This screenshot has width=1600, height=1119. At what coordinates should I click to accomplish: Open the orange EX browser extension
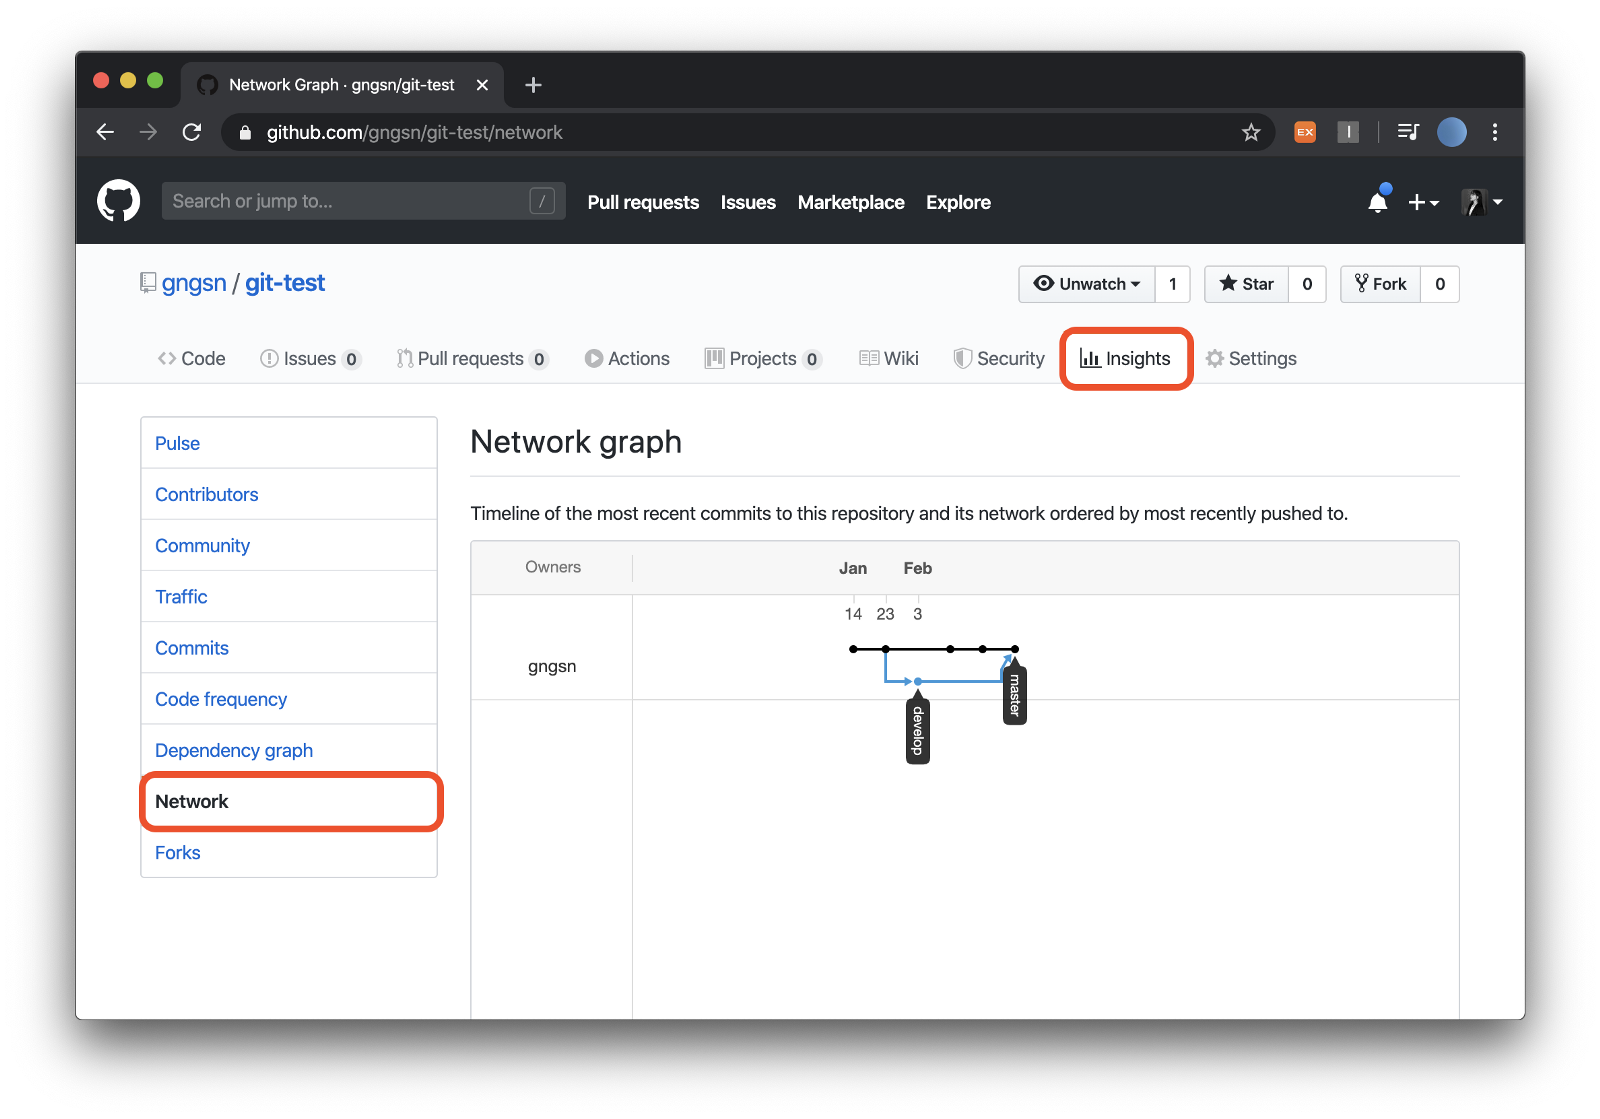(x=1305, y=132)
